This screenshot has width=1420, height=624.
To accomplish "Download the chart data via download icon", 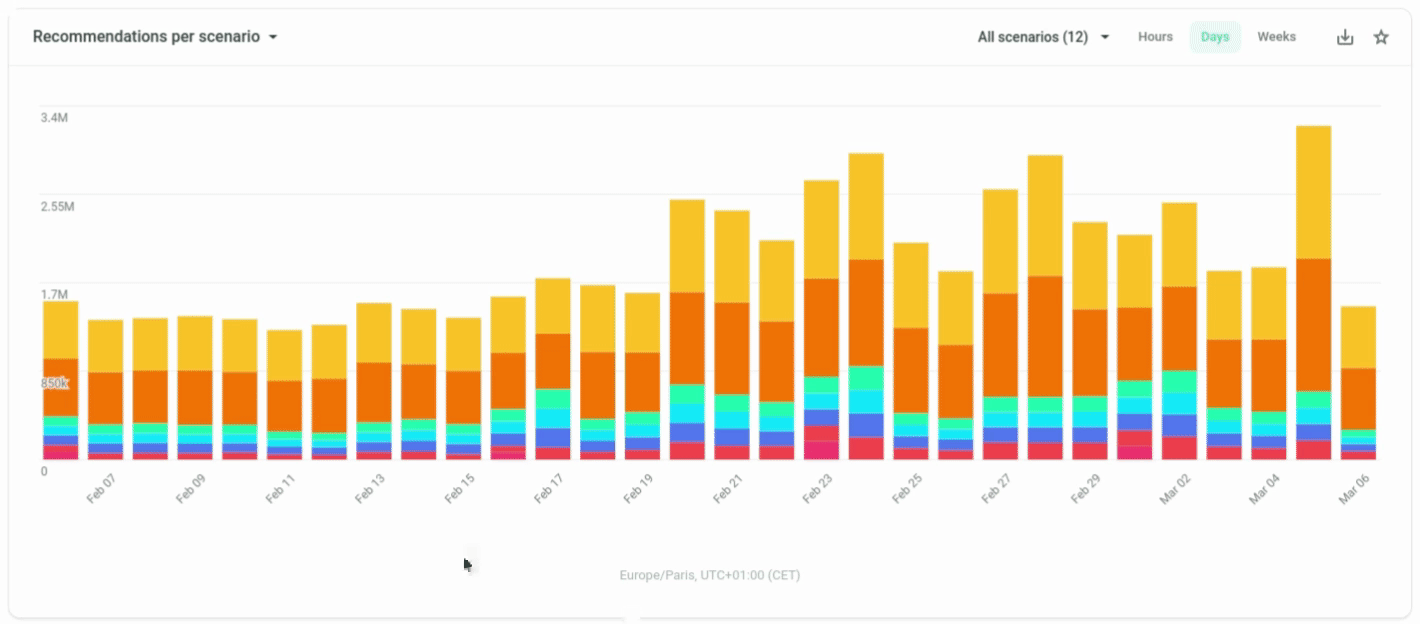I will coord(1345,37).
